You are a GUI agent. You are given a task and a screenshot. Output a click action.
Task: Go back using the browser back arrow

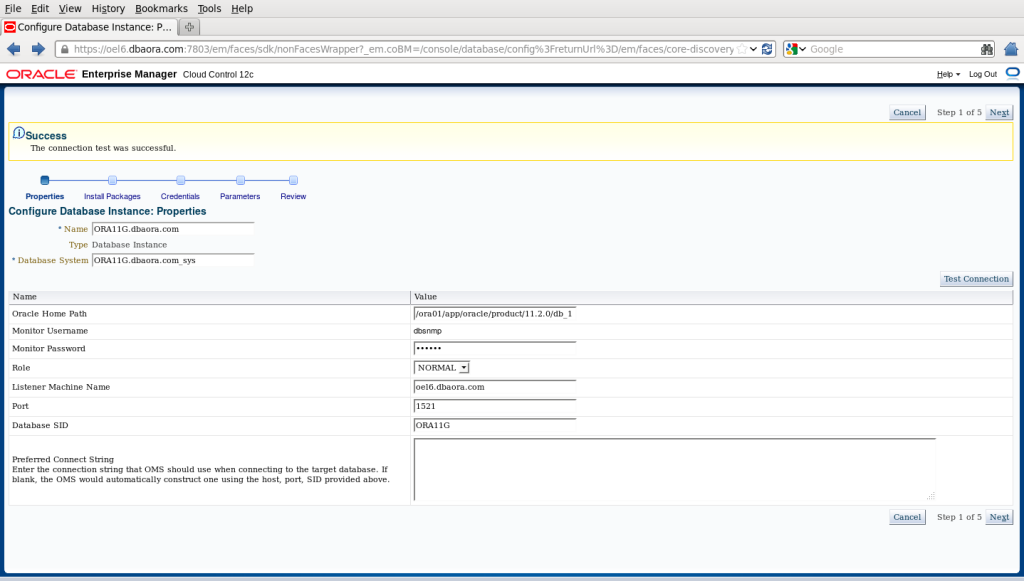13,49
